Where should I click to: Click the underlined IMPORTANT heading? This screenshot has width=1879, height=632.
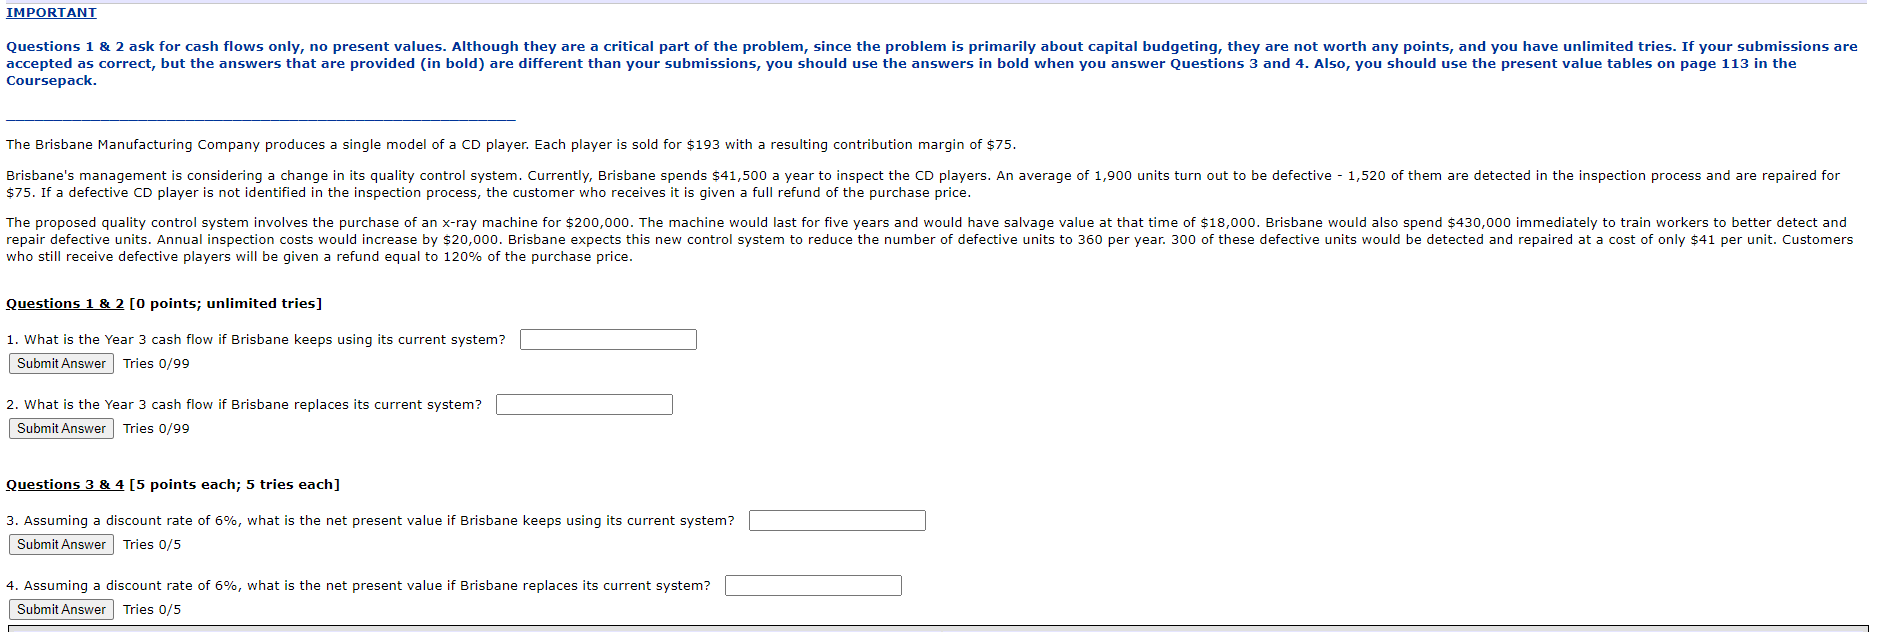pos(51,12)
